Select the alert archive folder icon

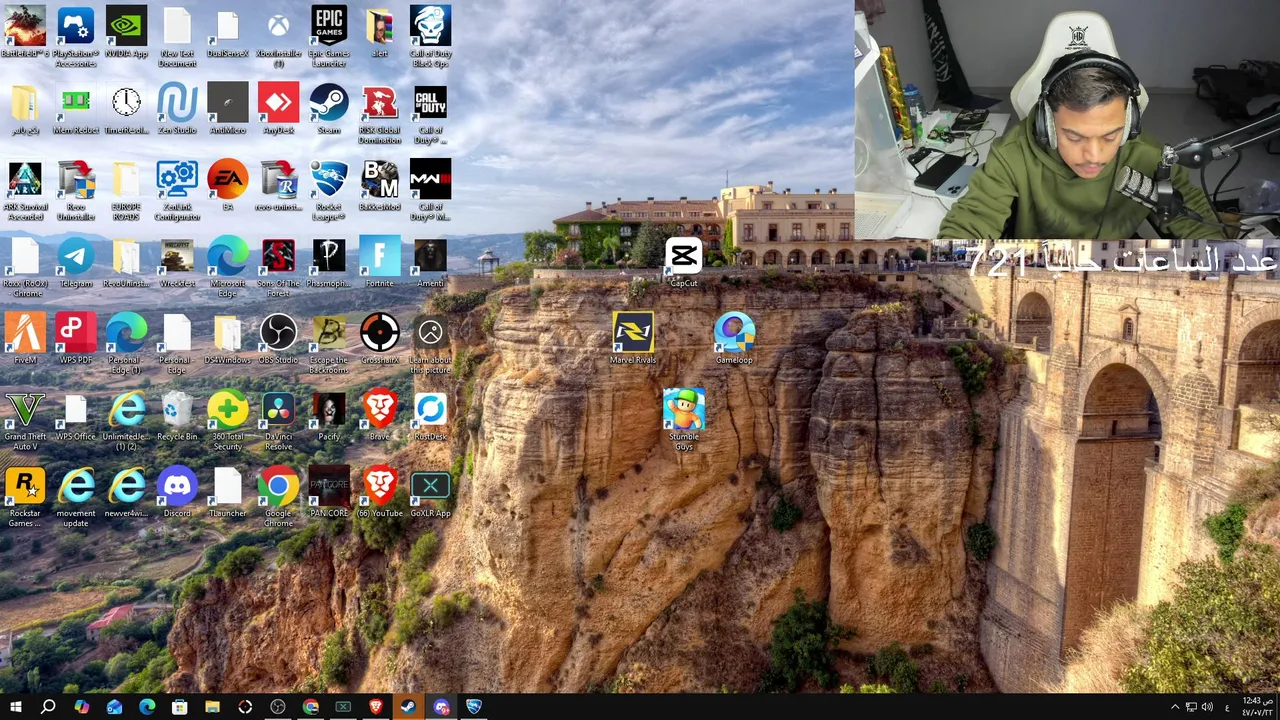(380, 32)
